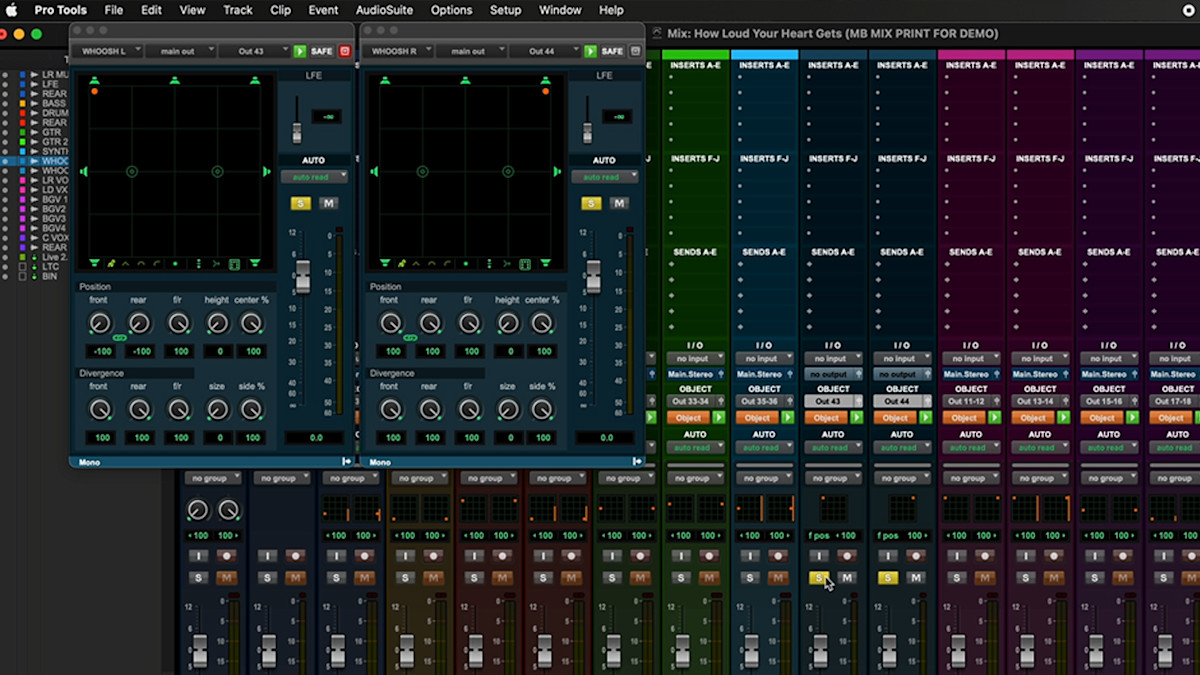
Task: Open the WHOOSH L track selector dropdown
Action: [x=109, y=51]
